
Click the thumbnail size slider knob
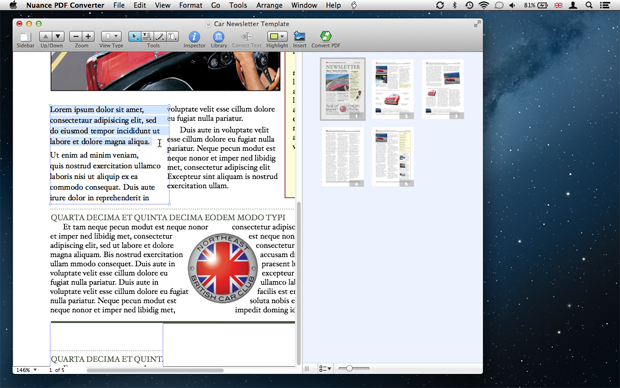point(349,368)
